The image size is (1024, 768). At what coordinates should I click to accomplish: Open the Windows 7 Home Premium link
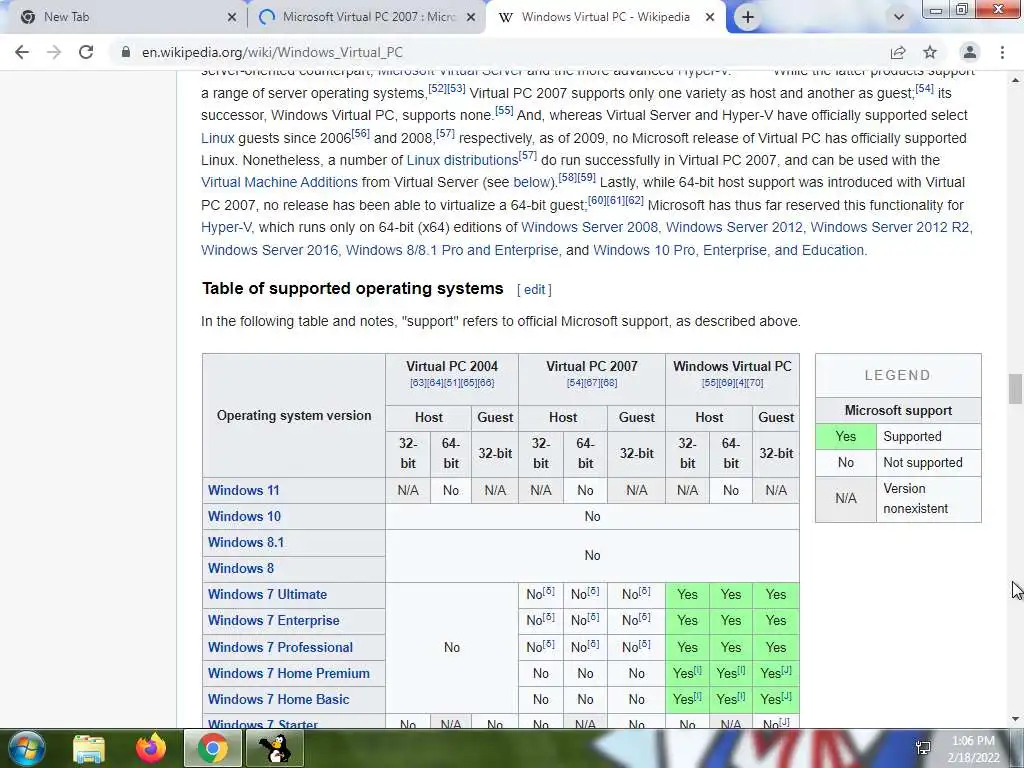(x=289, y=673)
